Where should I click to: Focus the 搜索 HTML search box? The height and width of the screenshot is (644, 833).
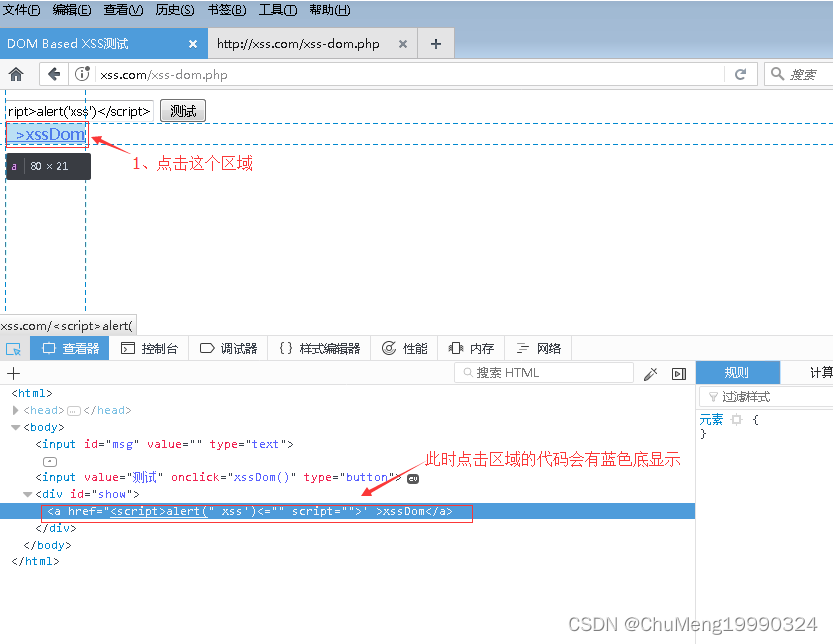point(544,373)
